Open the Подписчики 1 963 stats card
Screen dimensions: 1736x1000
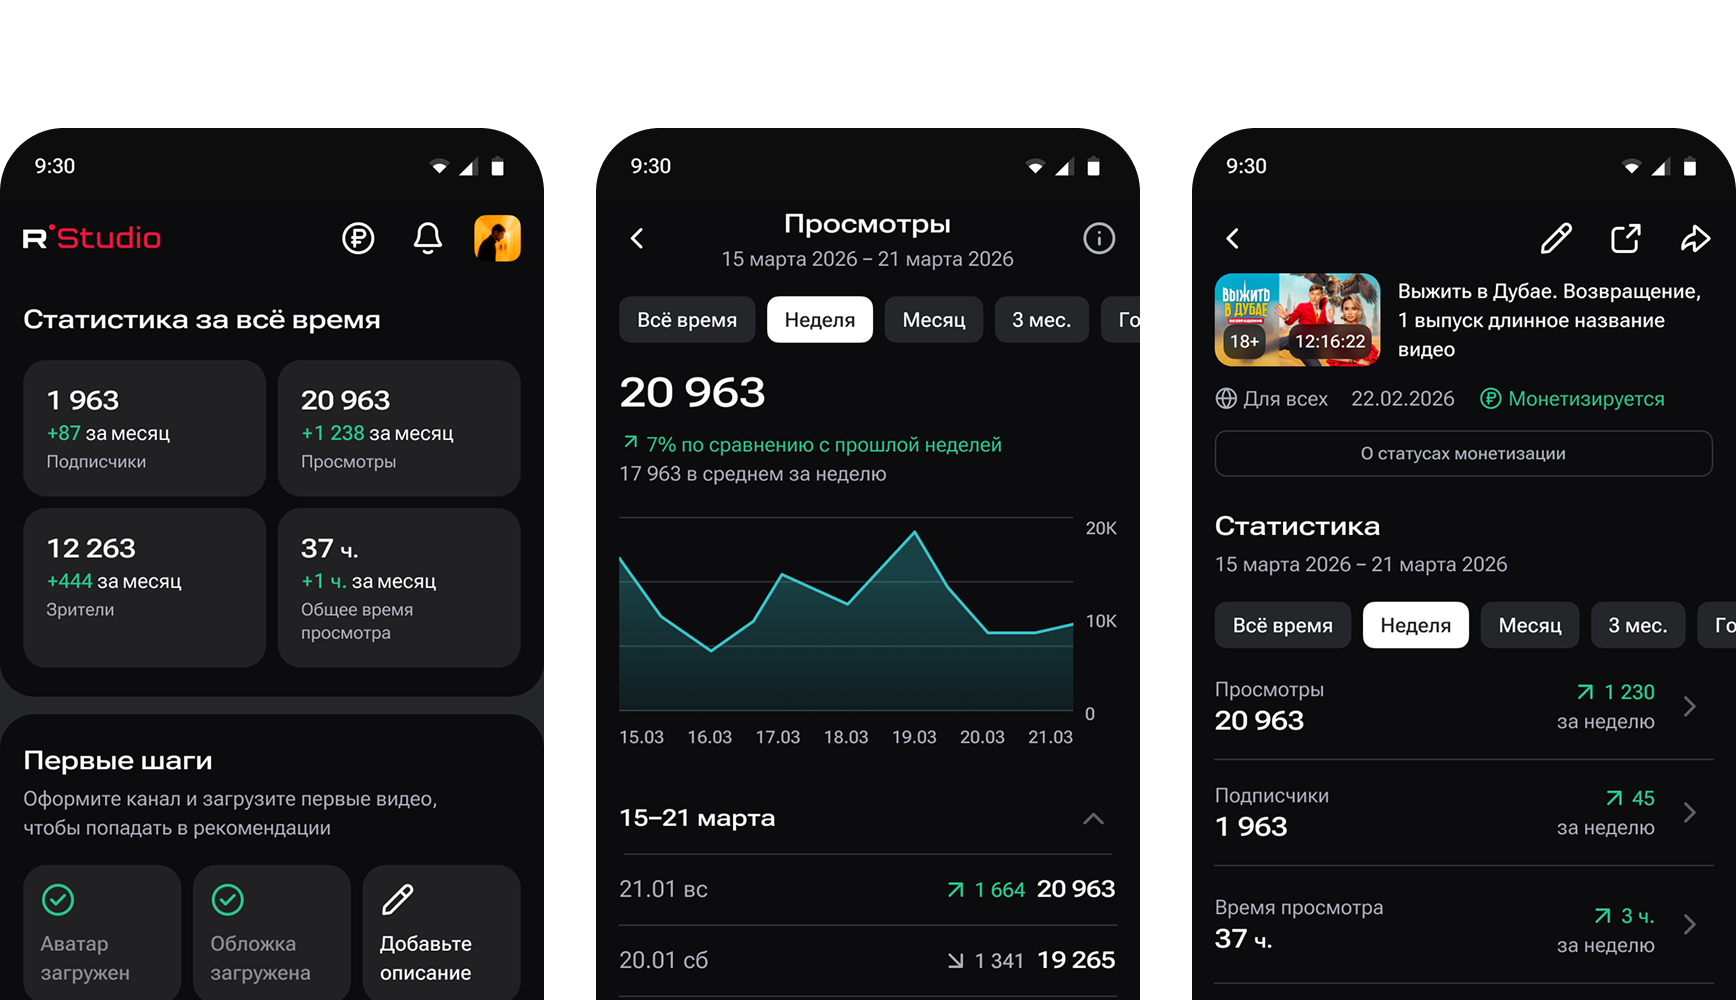coord(144,428)
